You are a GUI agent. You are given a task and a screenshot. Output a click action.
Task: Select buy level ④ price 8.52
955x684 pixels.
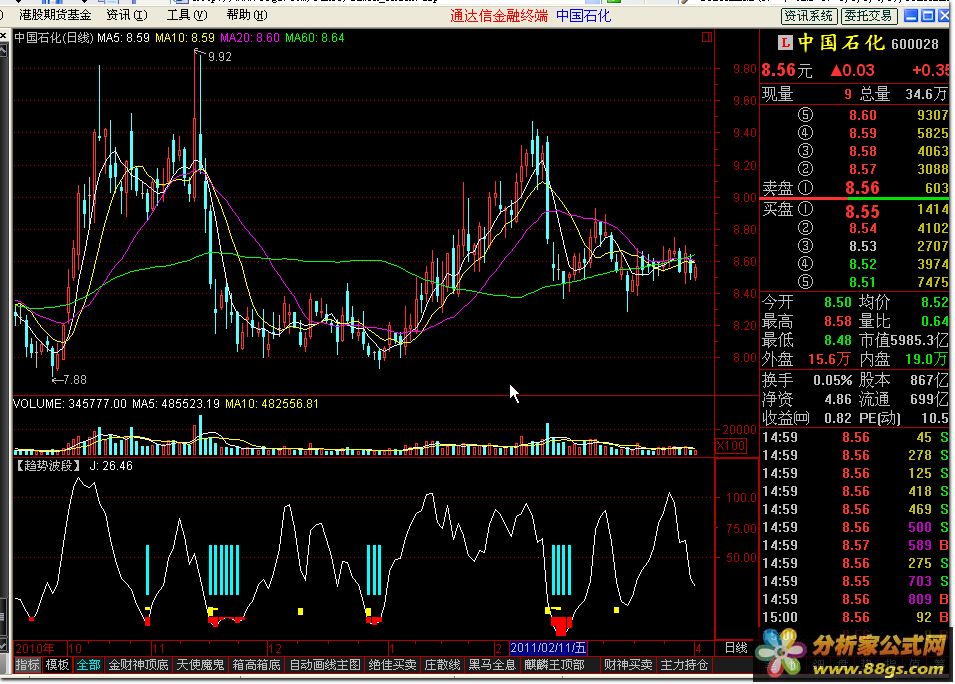pyautogui.click(x=862, y=264)
